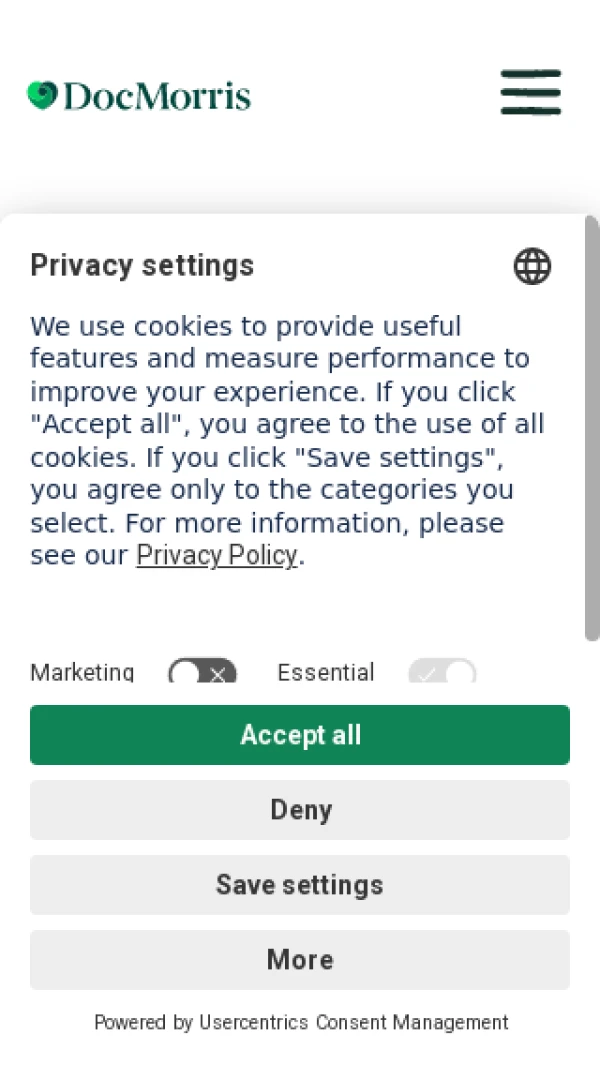Click the X mark in Marketing switch

(218, 675)
